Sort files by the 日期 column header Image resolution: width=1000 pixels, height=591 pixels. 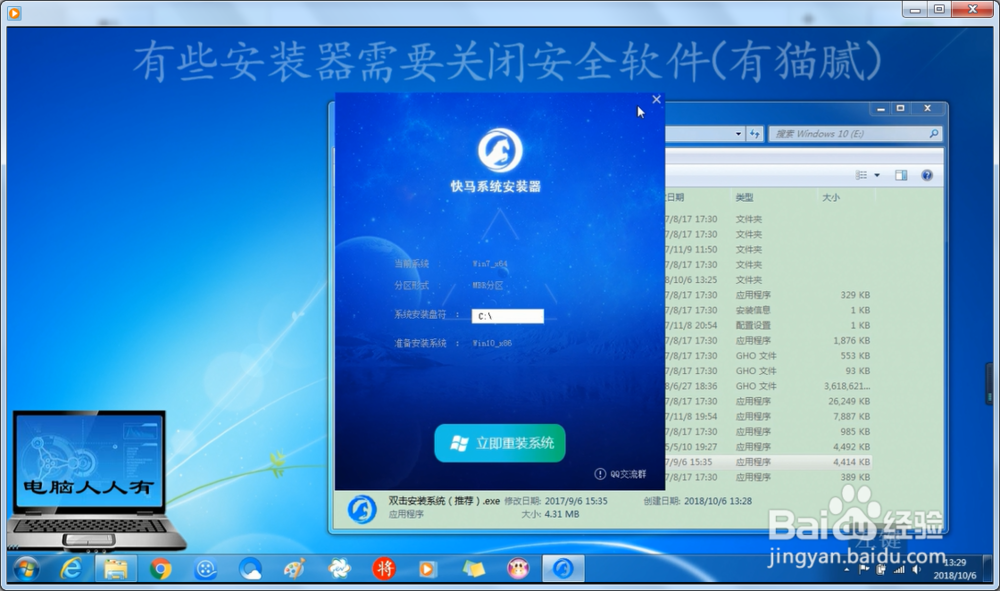coord(675,198)
